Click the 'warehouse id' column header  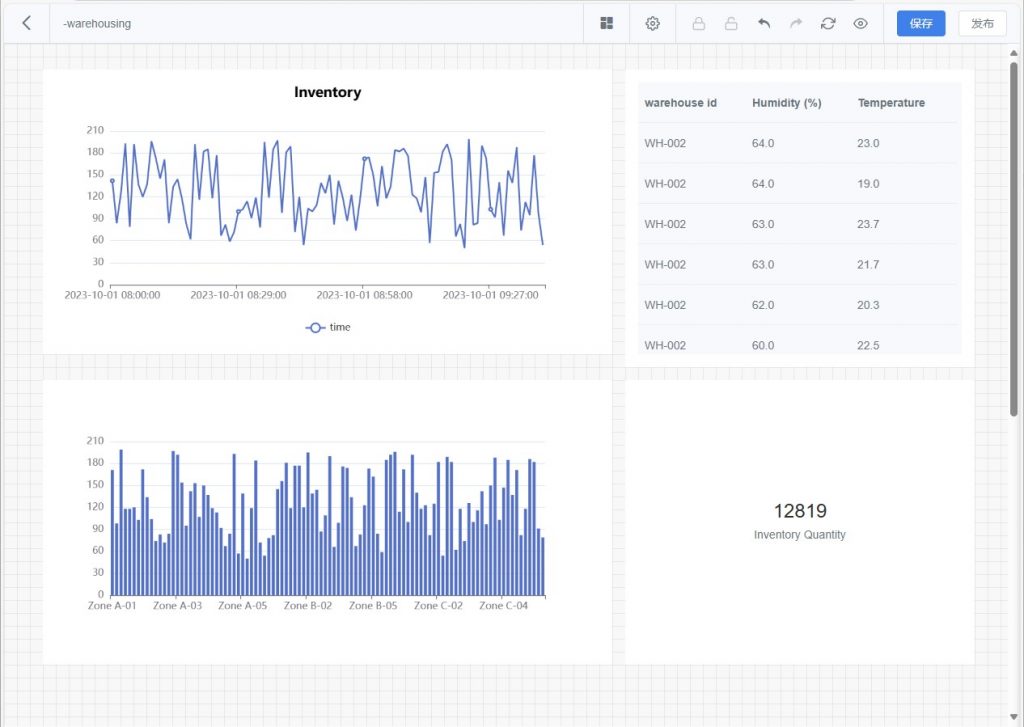[680, 103]
